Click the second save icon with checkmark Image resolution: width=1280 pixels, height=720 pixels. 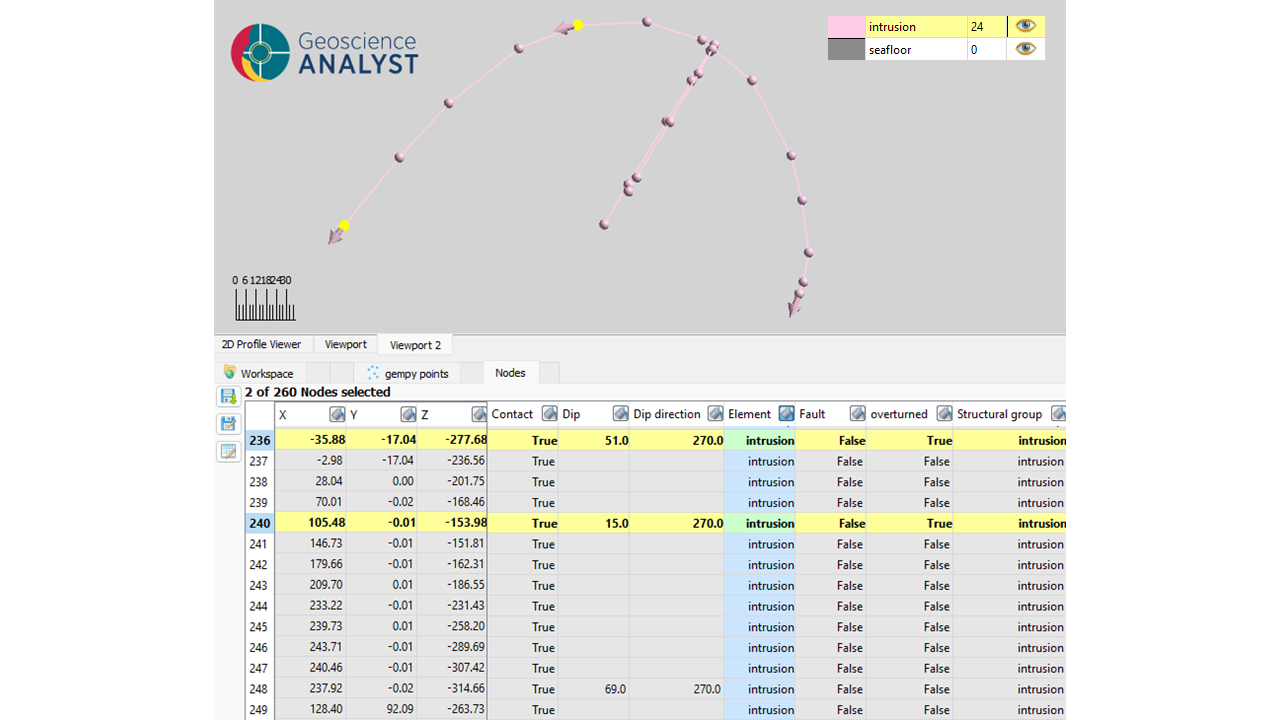(228, 424)
